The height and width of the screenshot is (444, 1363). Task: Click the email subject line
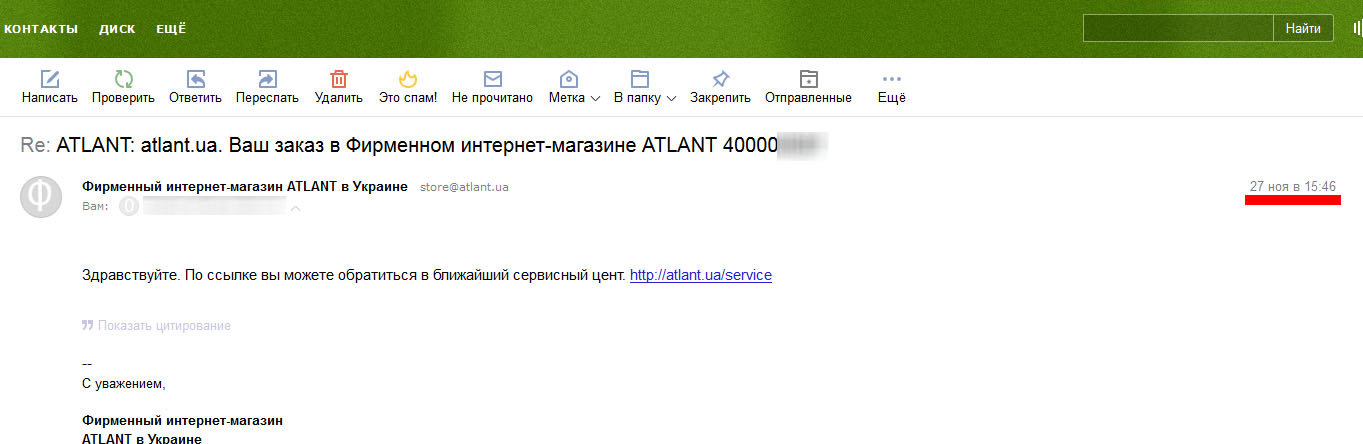pyautogui.click(x=425, y=145)
